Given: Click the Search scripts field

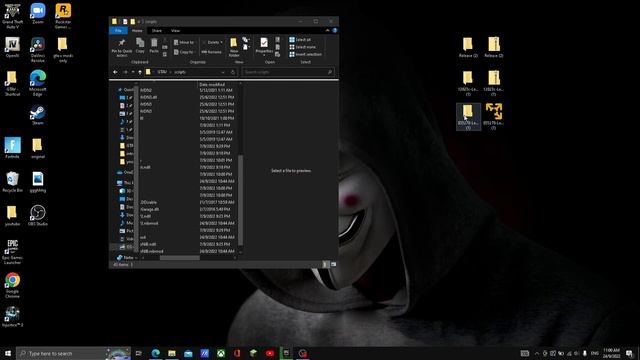Looking at the screenshot, I should tap(288, 72).
